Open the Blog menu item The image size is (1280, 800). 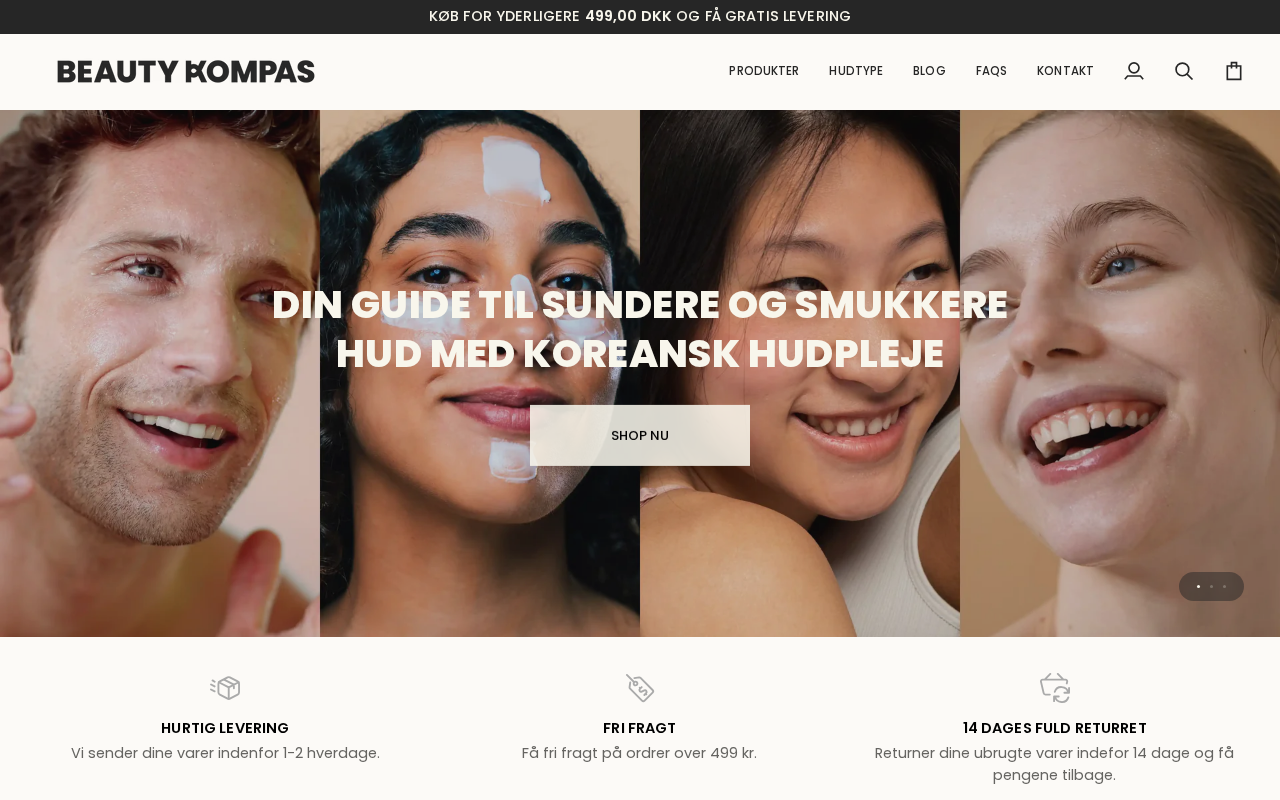coord(929,71)
